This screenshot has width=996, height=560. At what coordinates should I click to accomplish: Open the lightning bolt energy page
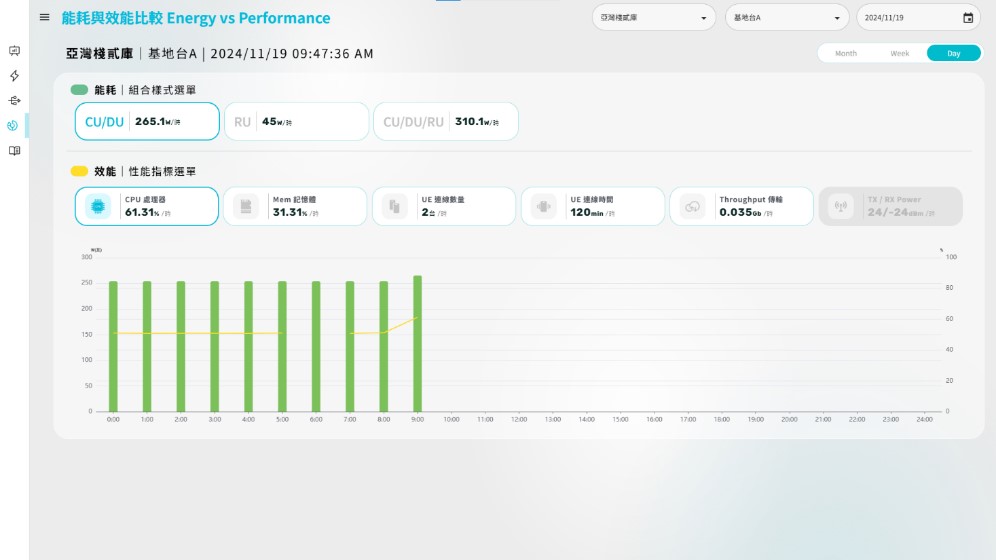click(x=14, y=76)
